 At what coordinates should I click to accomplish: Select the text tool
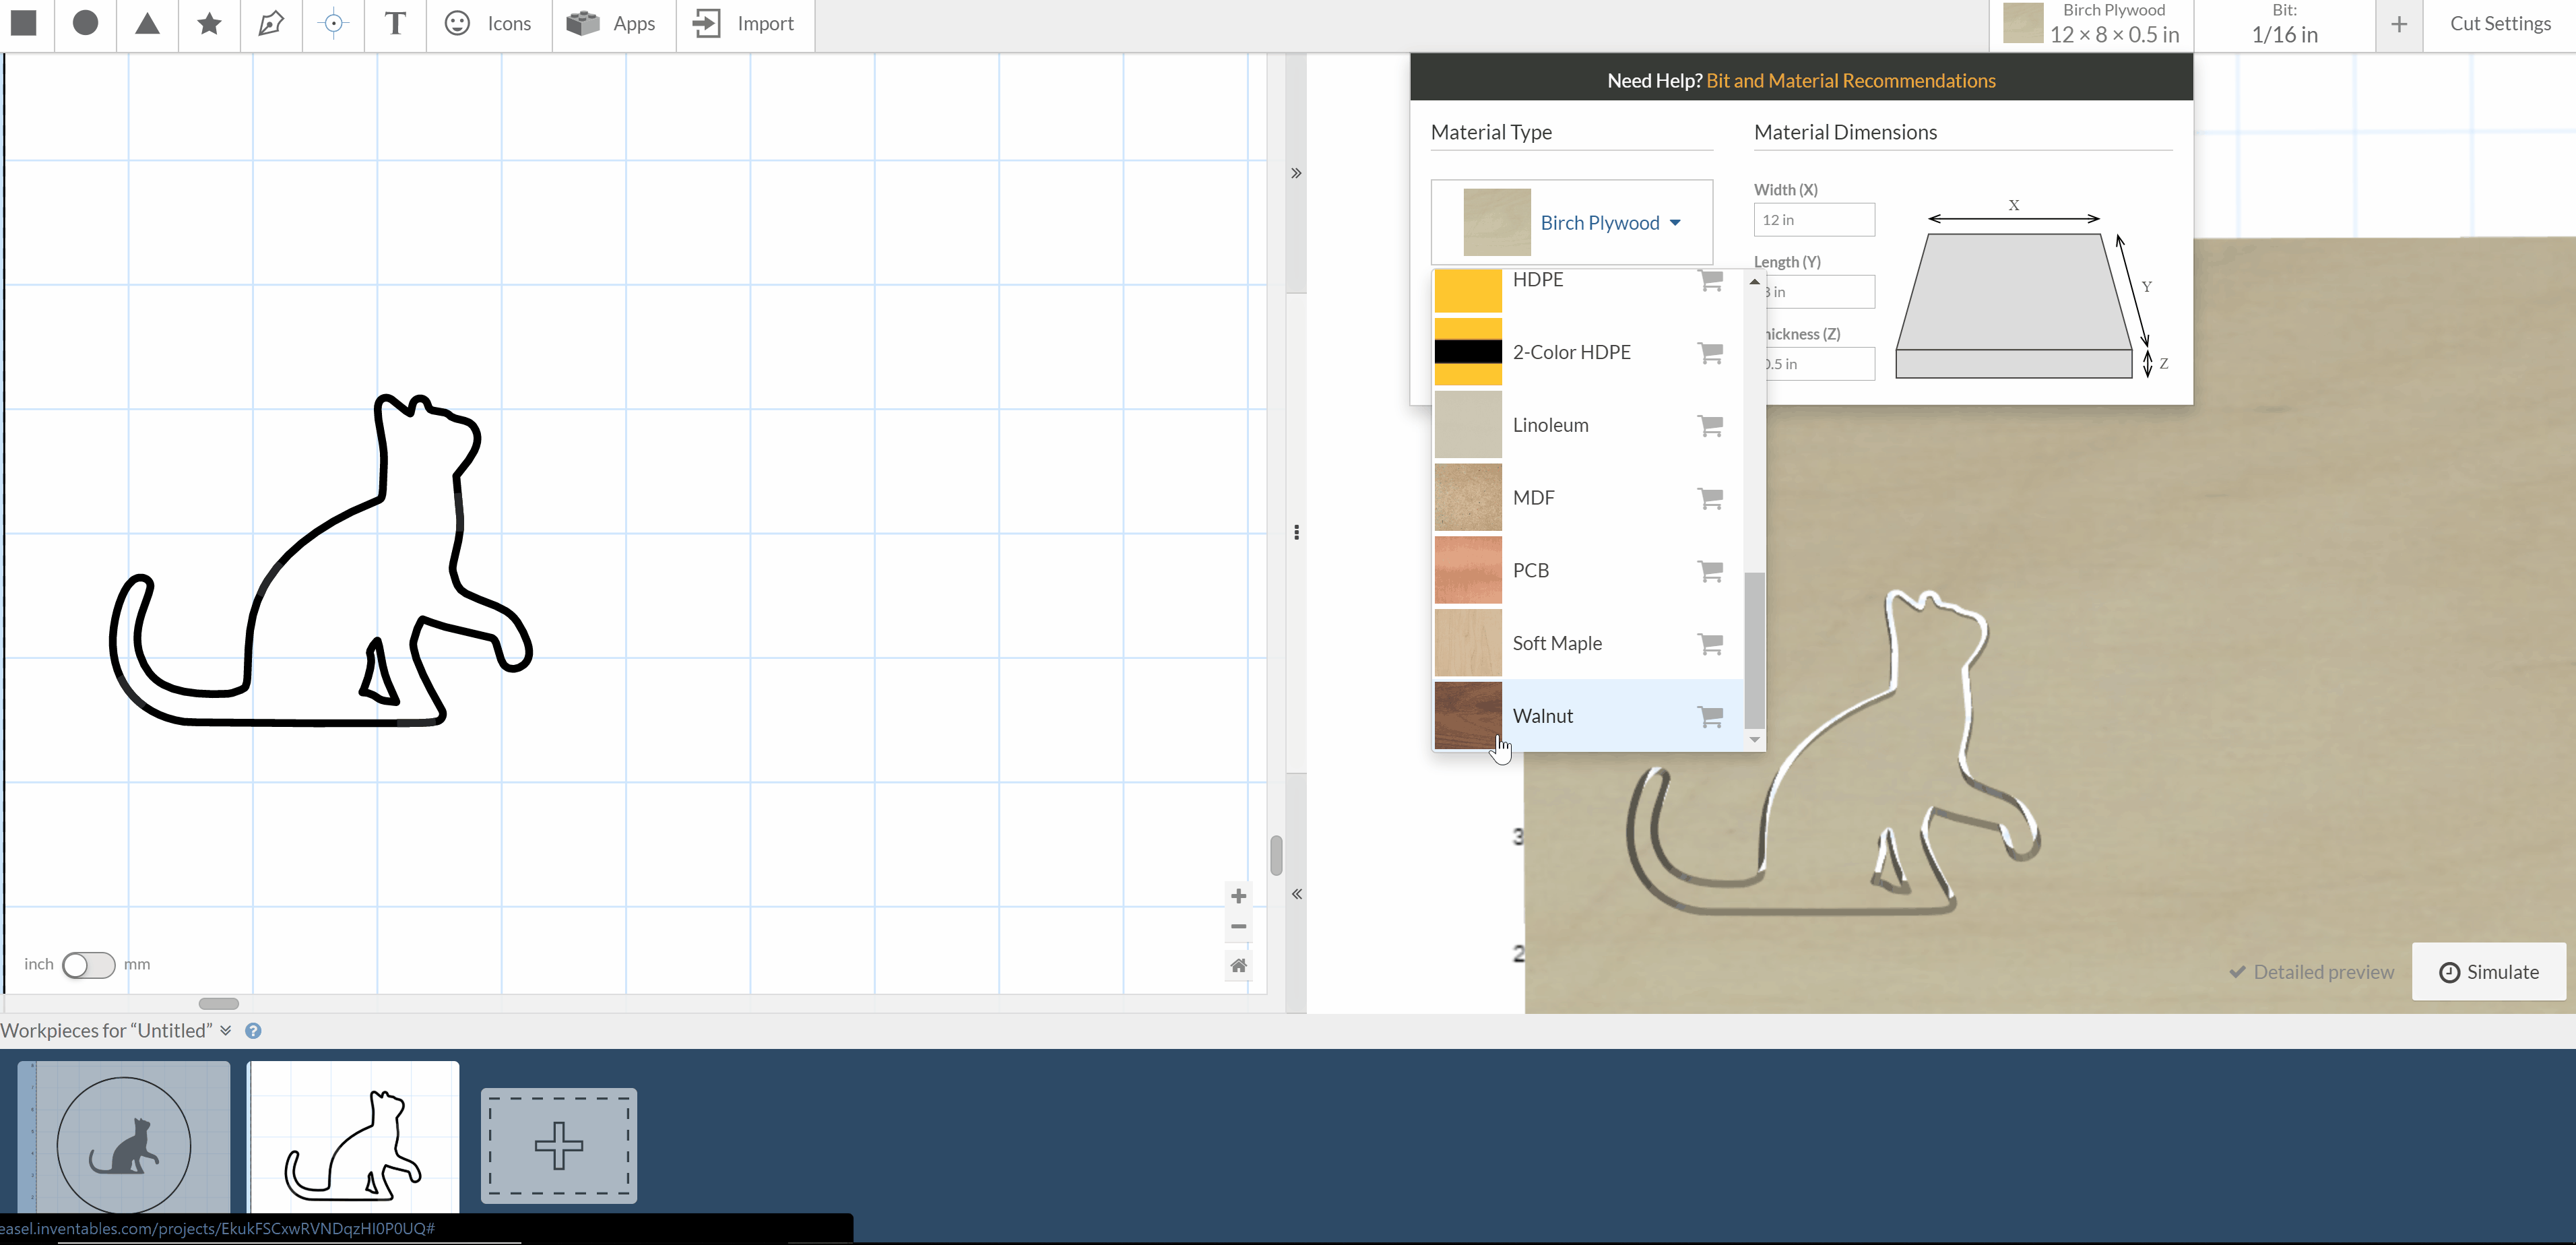395,23
